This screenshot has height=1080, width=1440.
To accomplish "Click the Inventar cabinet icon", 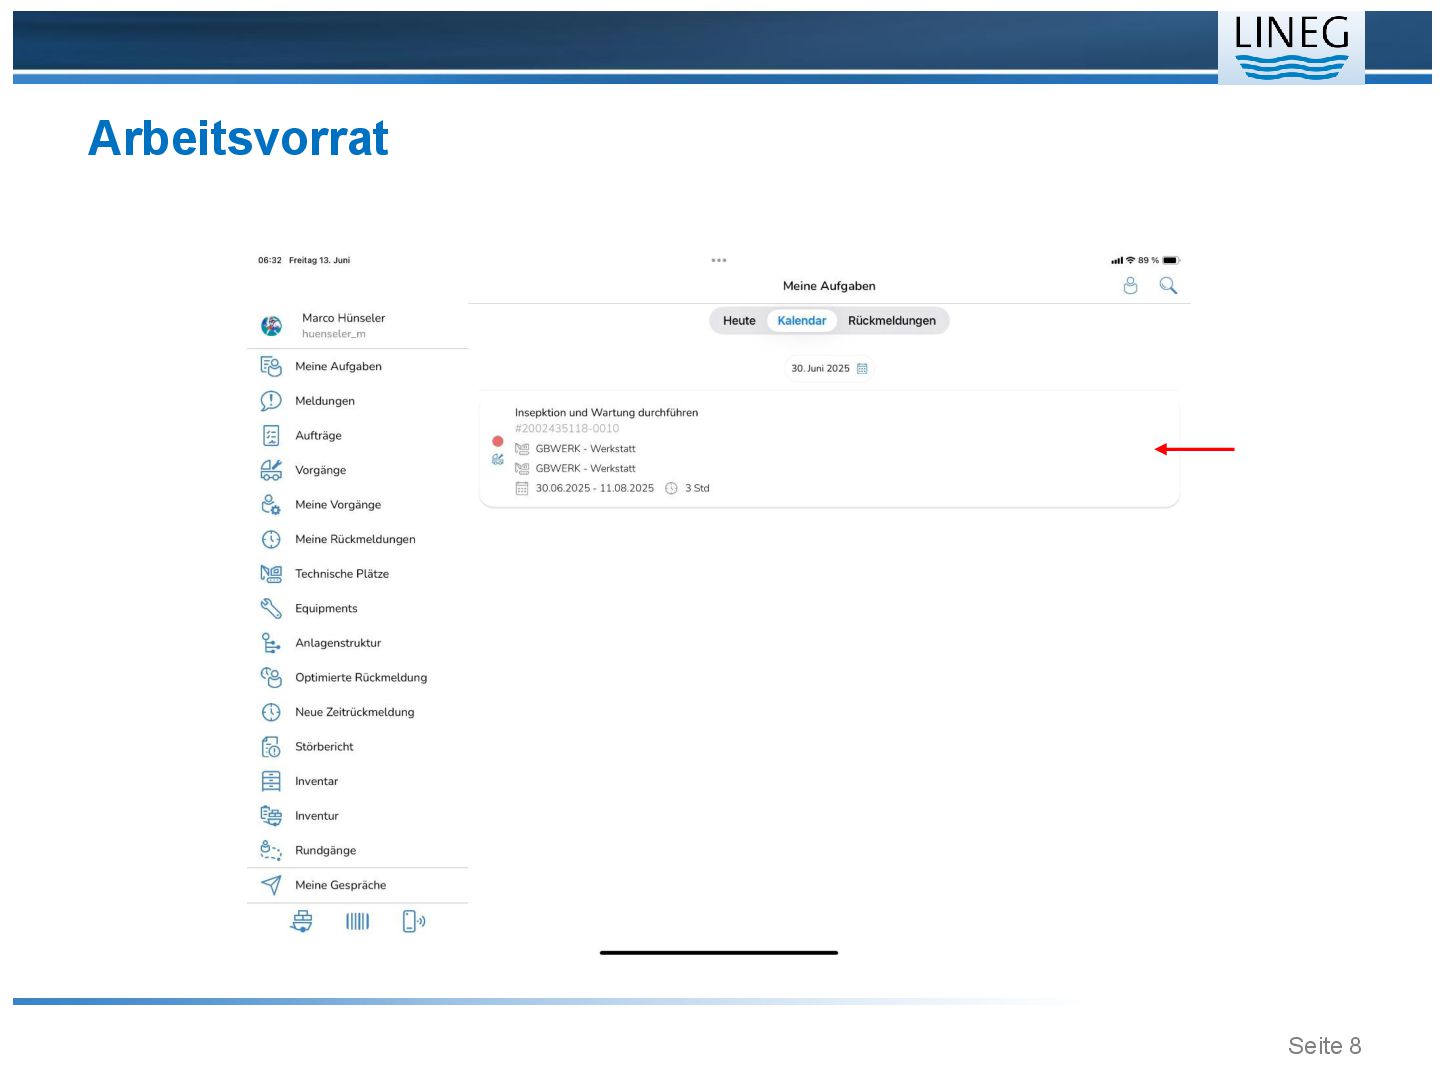I will 271,782.
